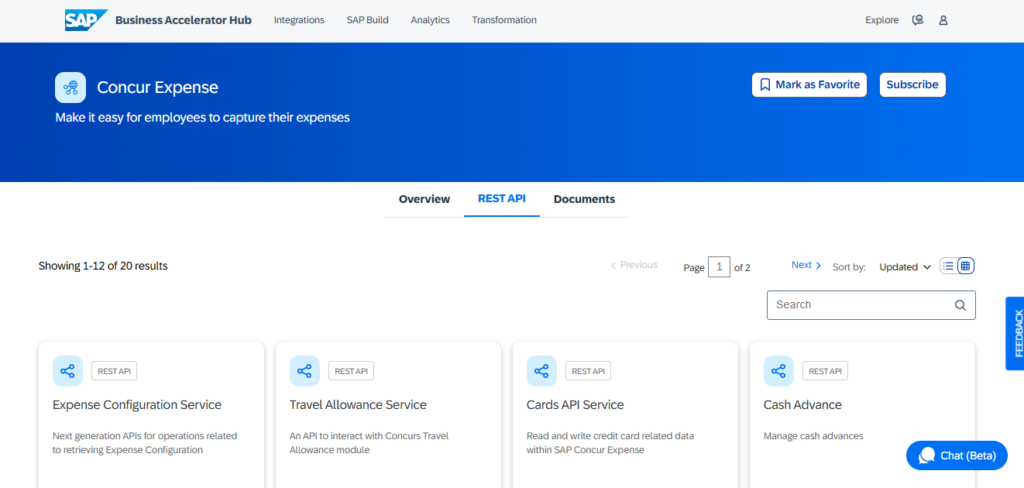Click the 'Make it easy for employees' tagline

tap(202, 118)
